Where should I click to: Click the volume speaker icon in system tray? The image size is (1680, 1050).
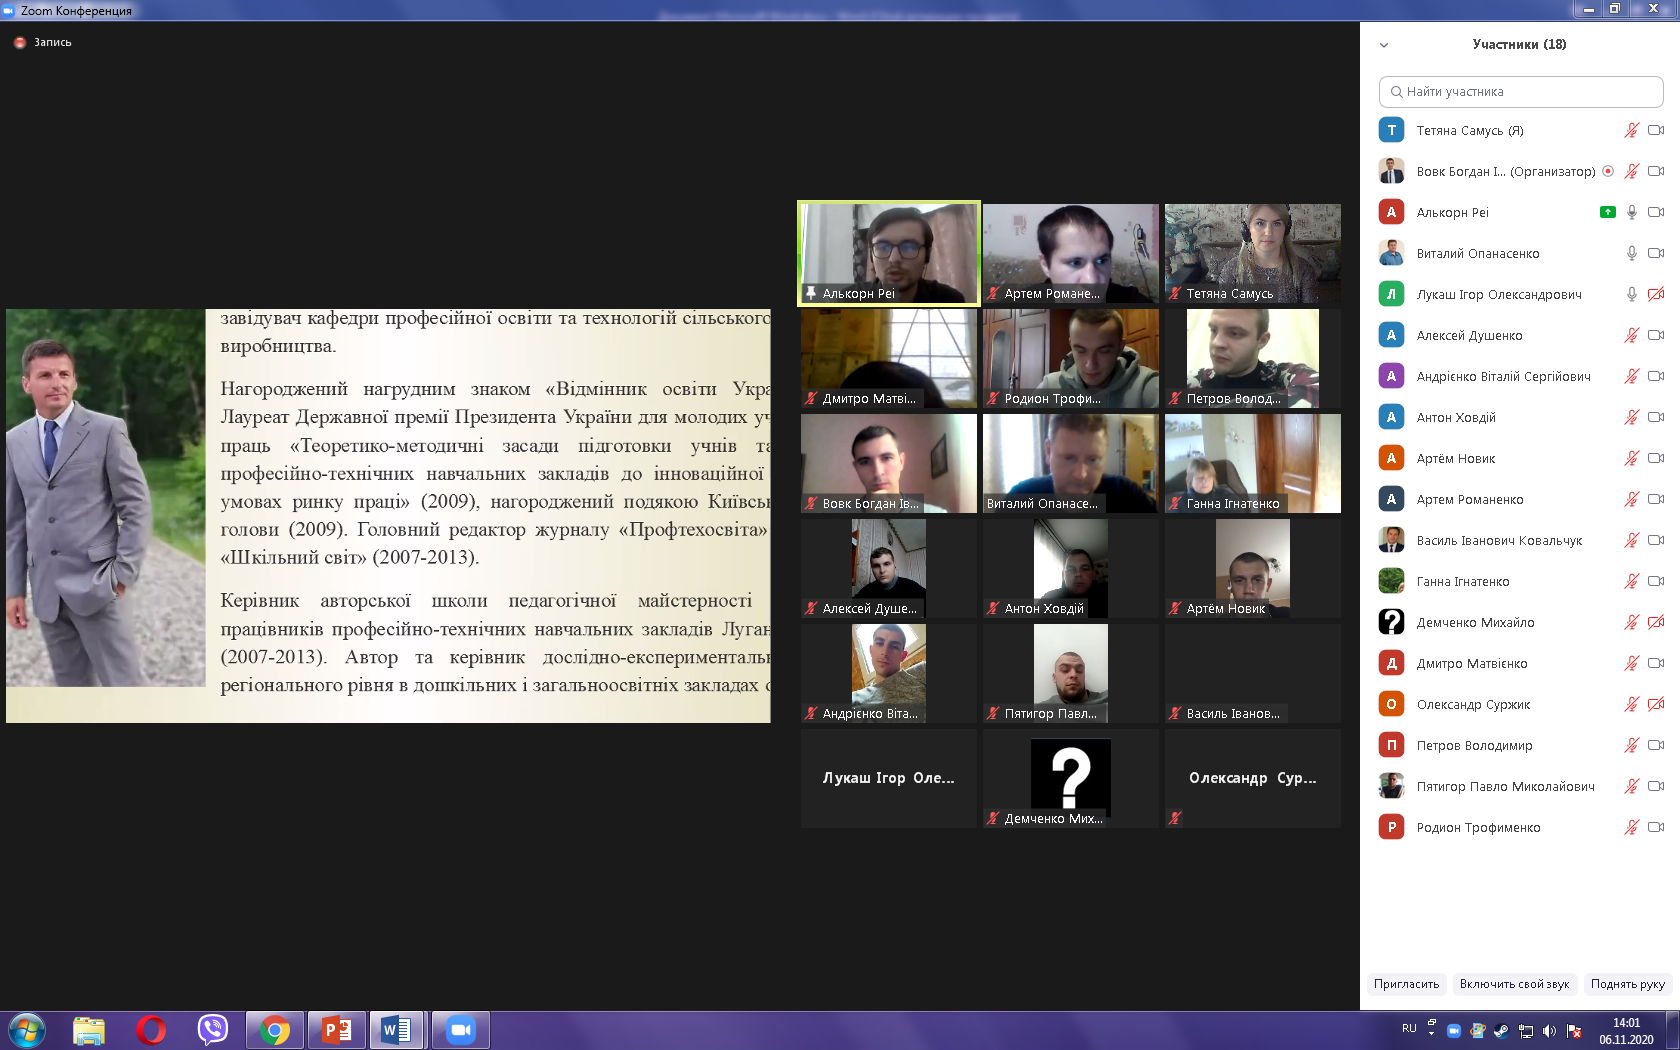pyautogui.click(x=1549, y=1031)
